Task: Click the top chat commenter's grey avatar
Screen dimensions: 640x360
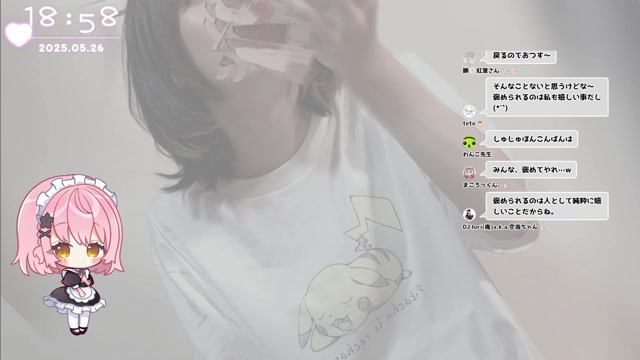Action: 469,58
